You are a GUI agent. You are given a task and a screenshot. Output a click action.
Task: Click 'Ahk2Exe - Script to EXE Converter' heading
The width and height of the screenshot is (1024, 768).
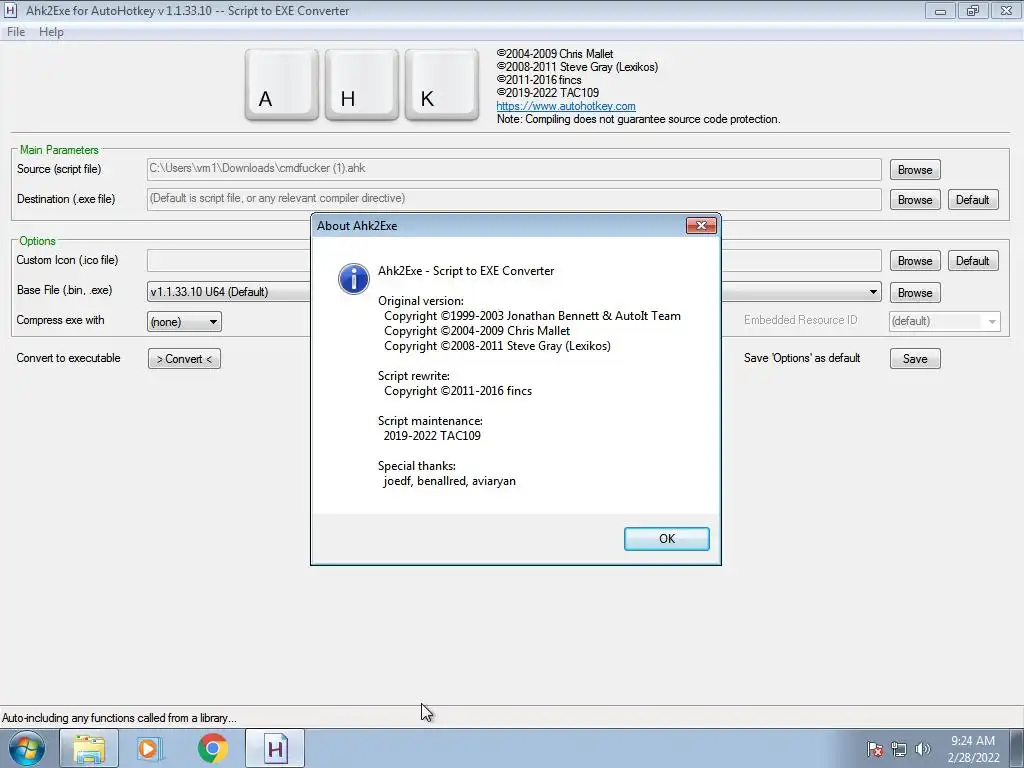[x=466, y=270]
